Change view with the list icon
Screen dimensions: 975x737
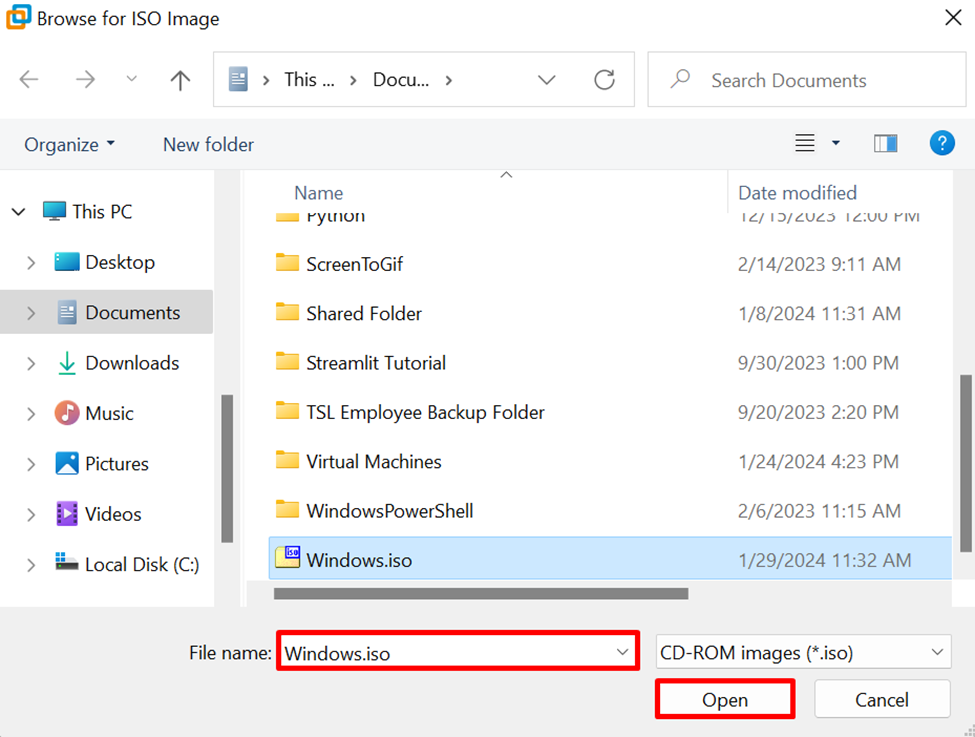pos(805,144)
